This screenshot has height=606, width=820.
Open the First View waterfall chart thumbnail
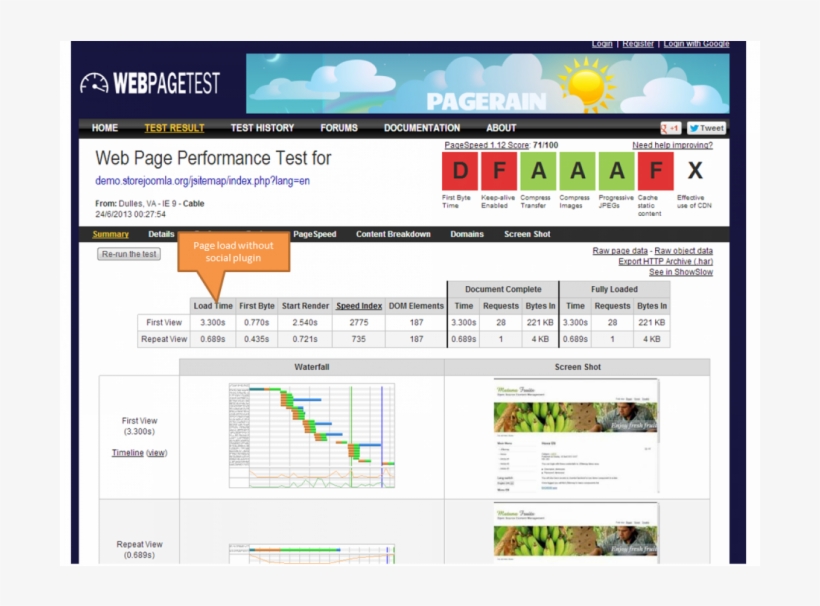pos(311,436)
